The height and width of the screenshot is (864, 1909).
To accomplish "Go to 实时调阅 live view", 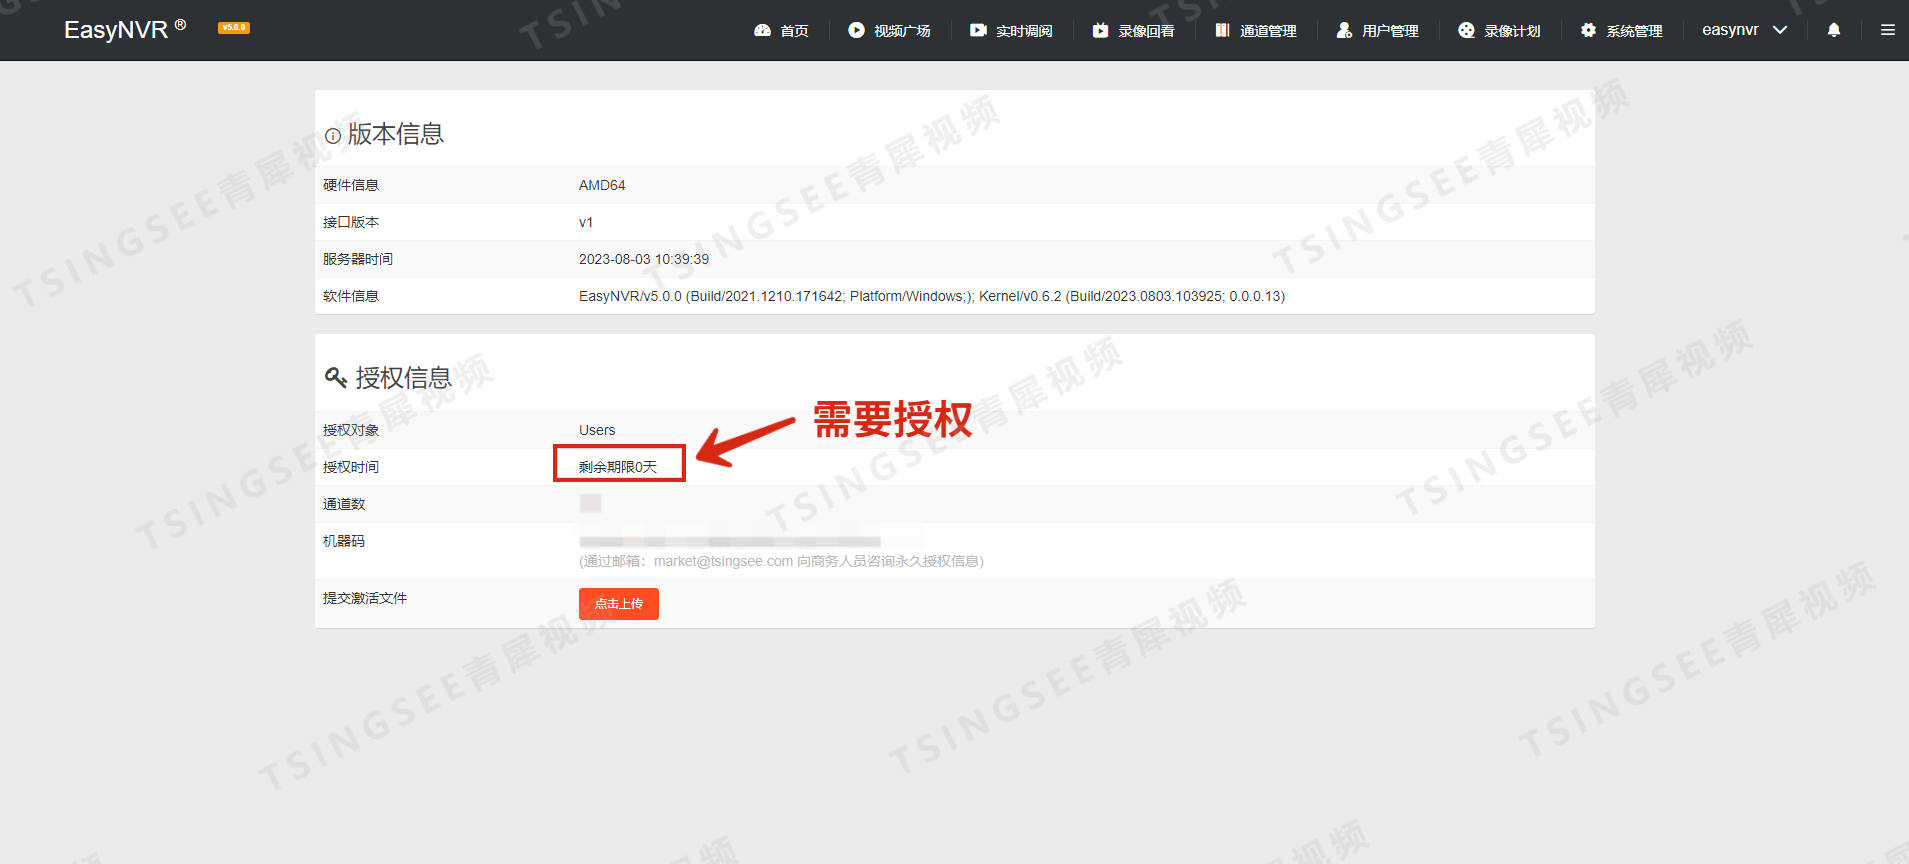I will tap(1024, 31).
